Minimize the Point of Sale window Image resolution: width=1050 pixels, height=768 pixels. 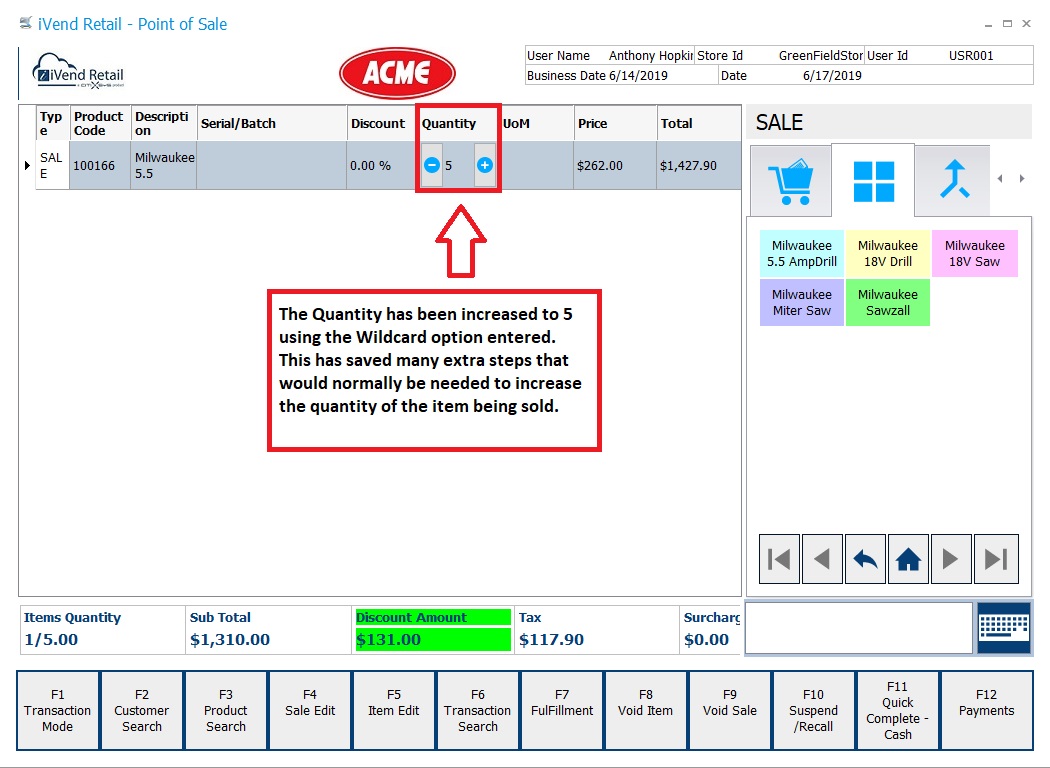(x=988, y=24)
